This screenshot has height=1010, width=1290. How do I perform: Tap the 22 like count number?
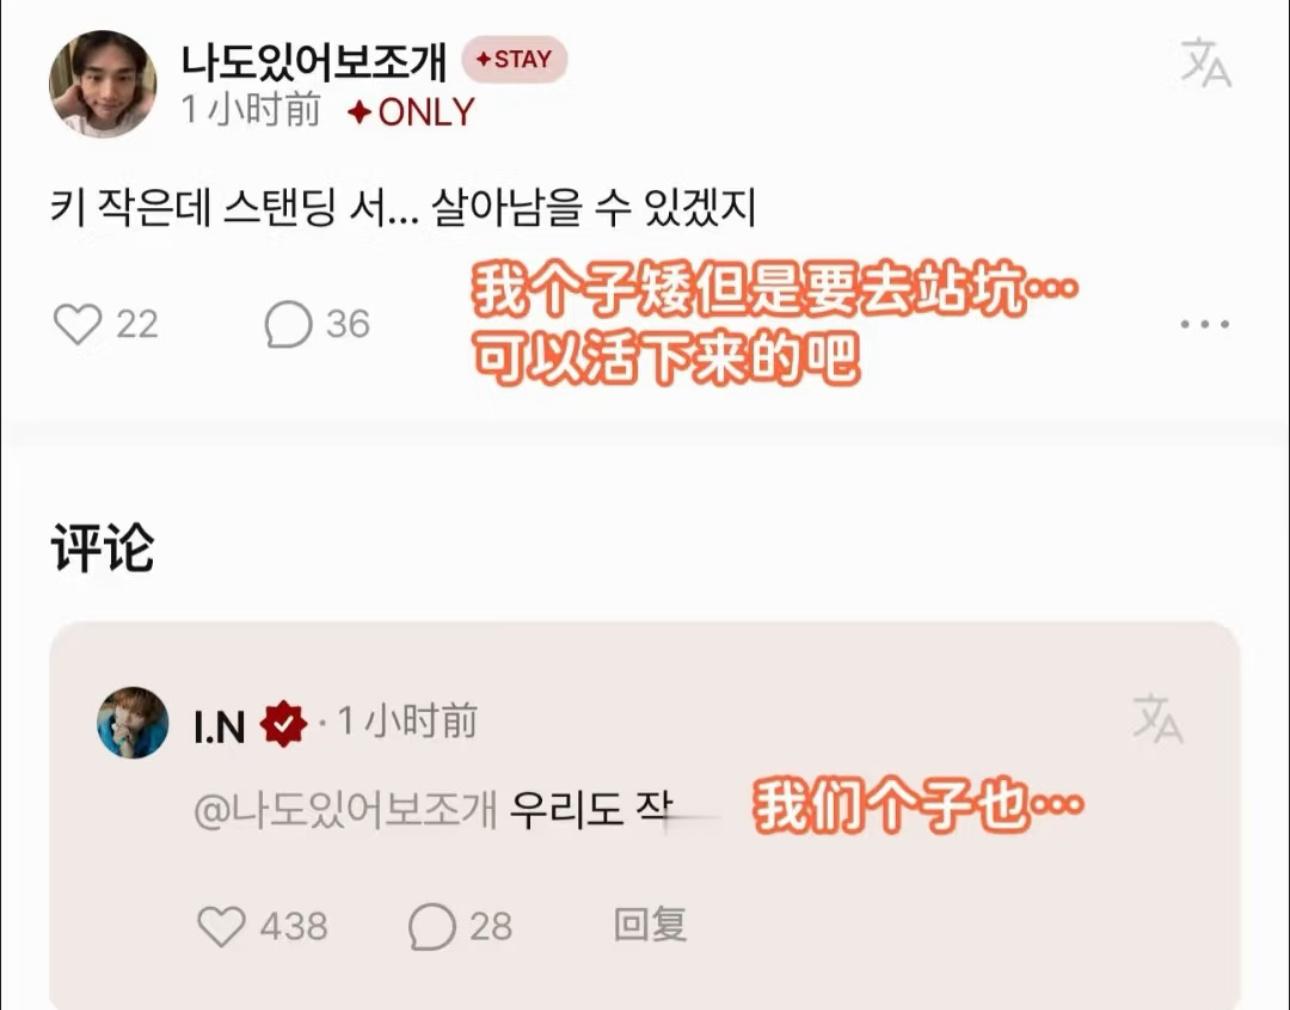click(x=137, y=324)
